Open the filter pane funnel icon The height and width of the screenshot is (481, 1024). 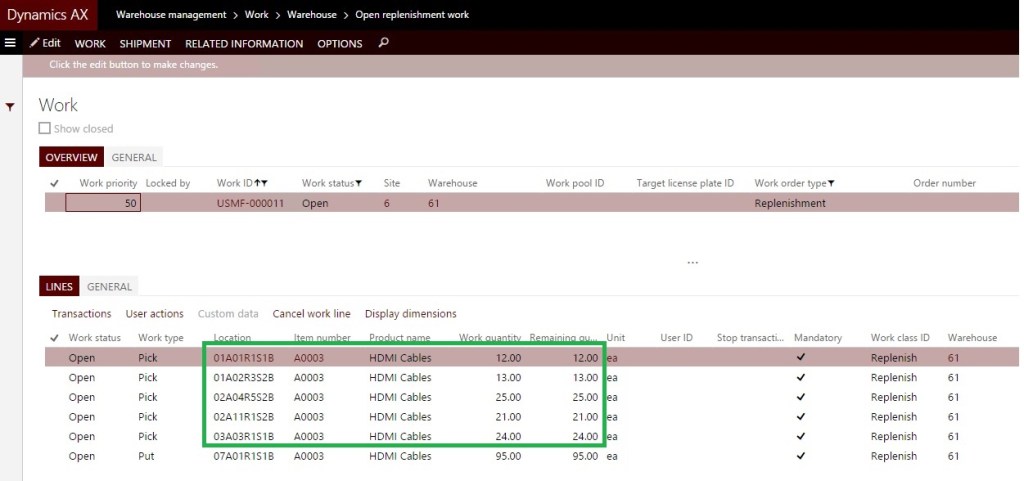(x=10, y=106)
